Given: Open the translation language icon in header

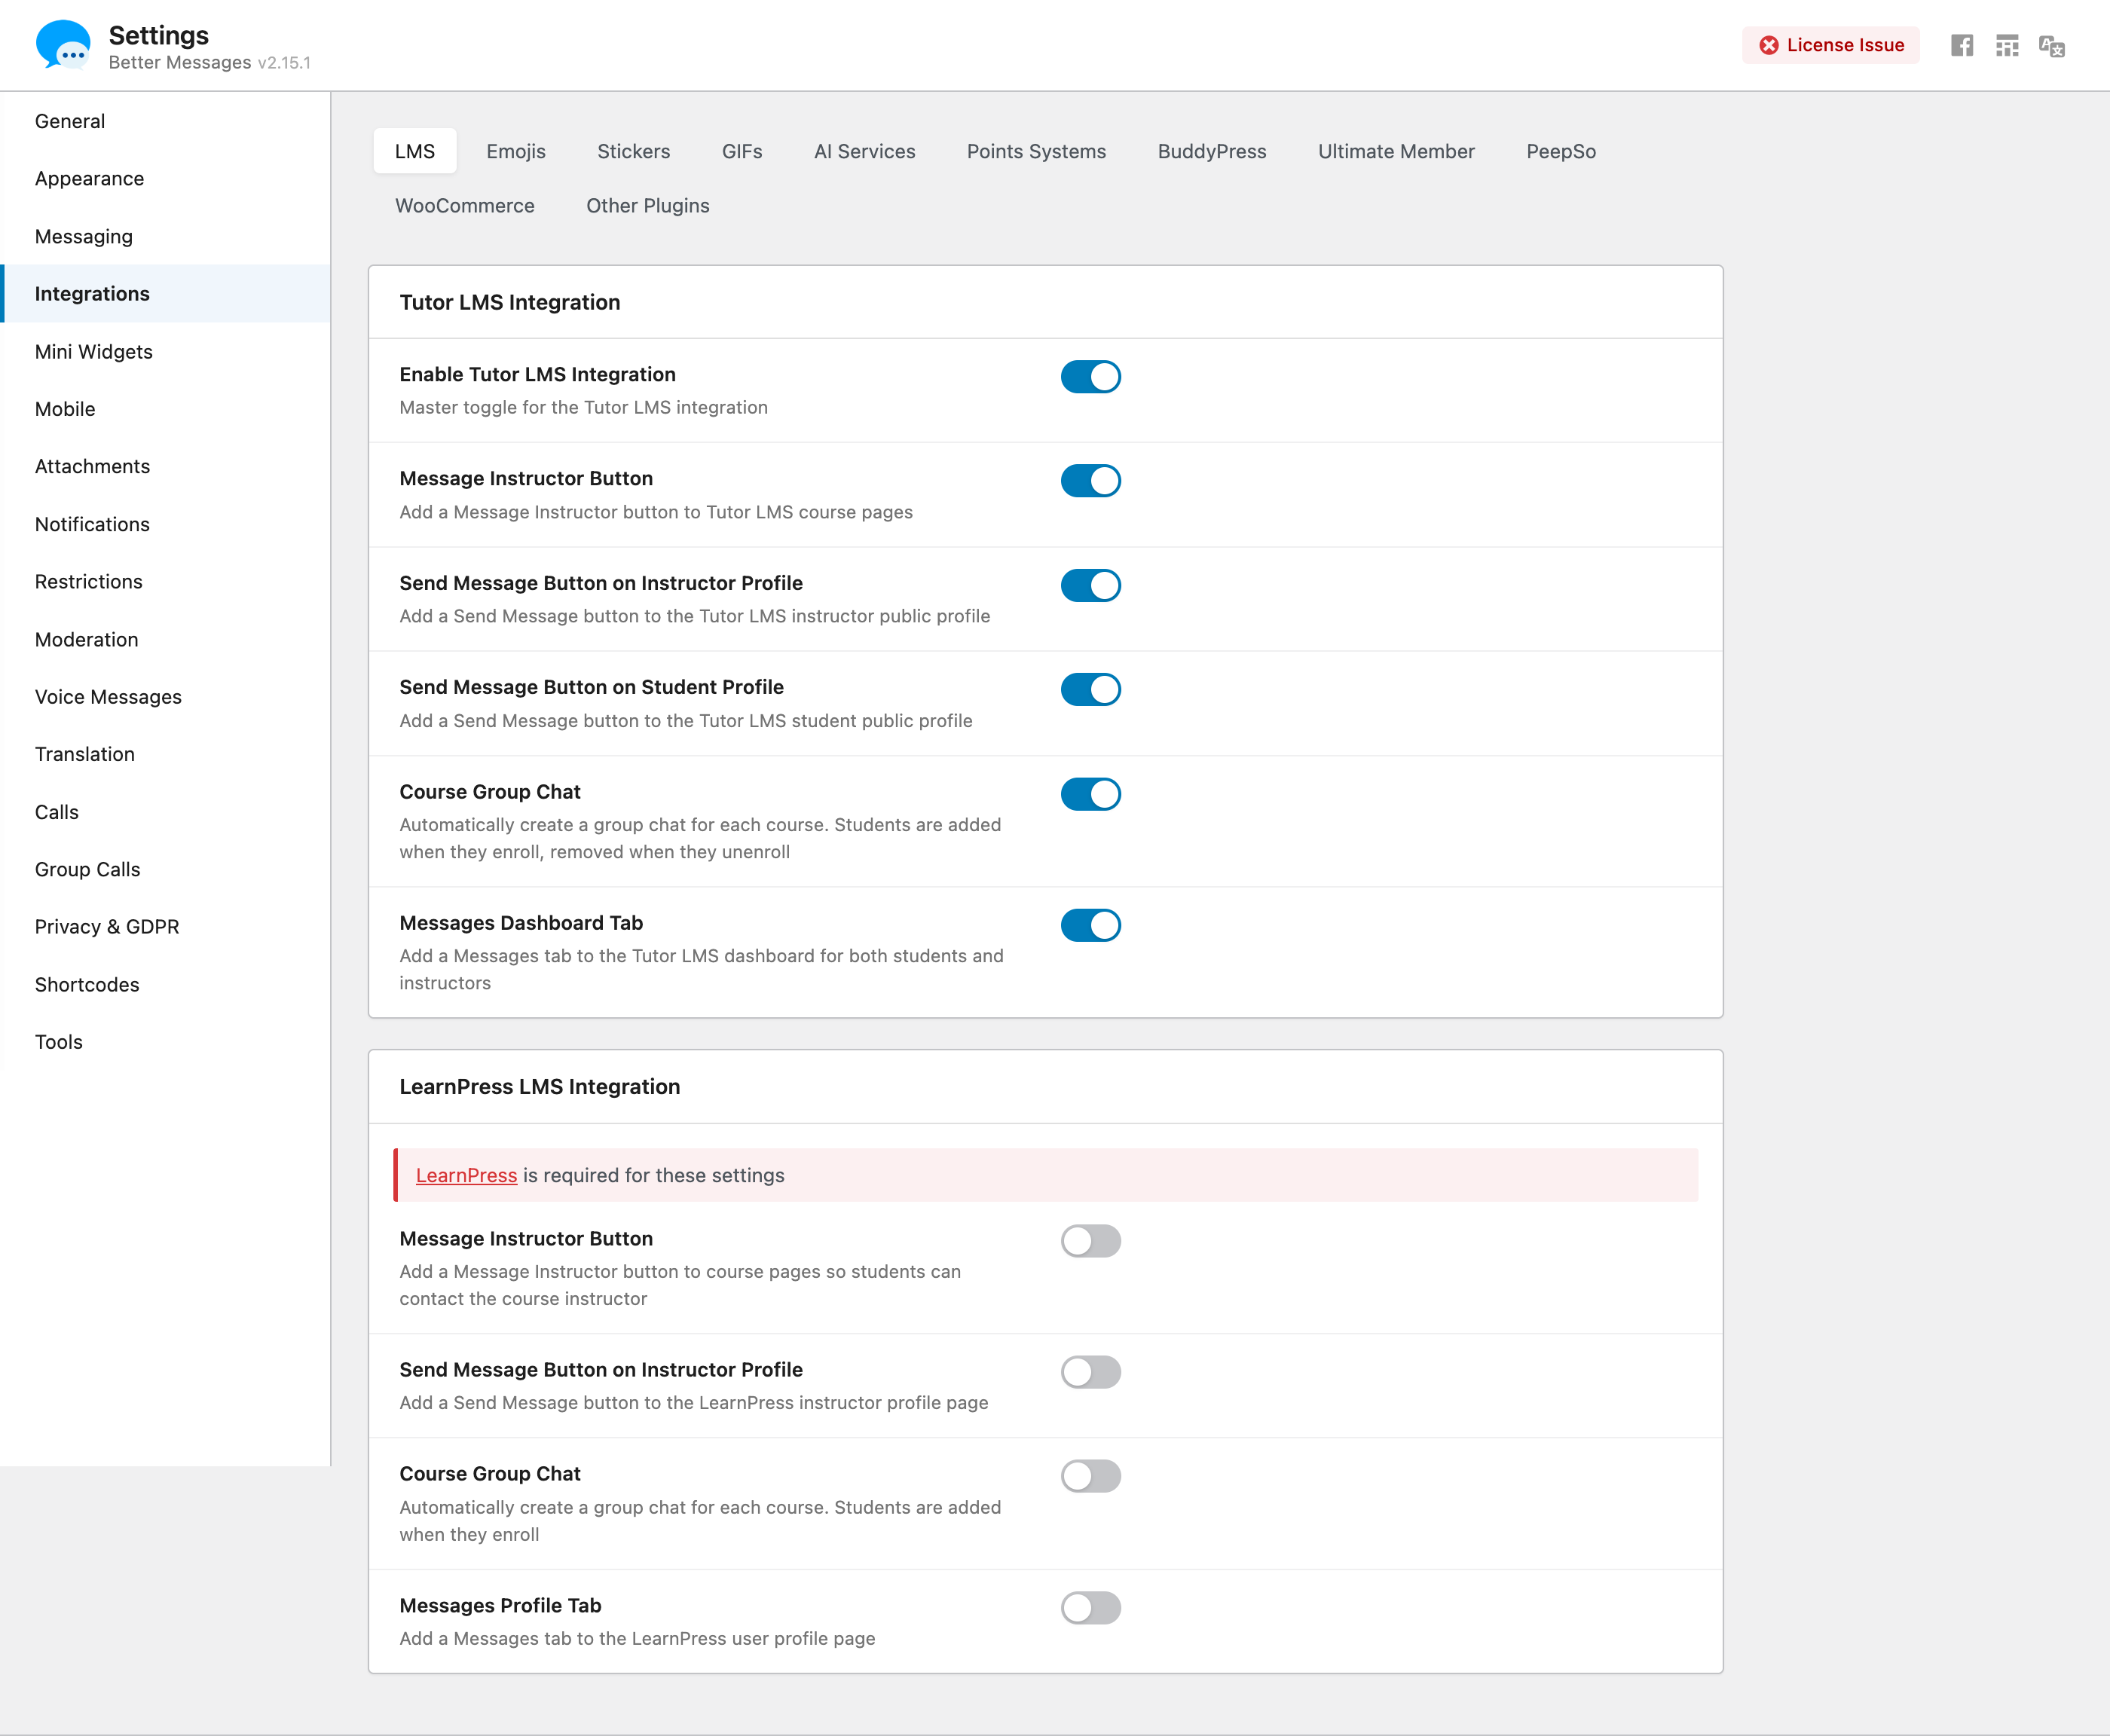Looking at the screenshot, I should coord(2052,46).
